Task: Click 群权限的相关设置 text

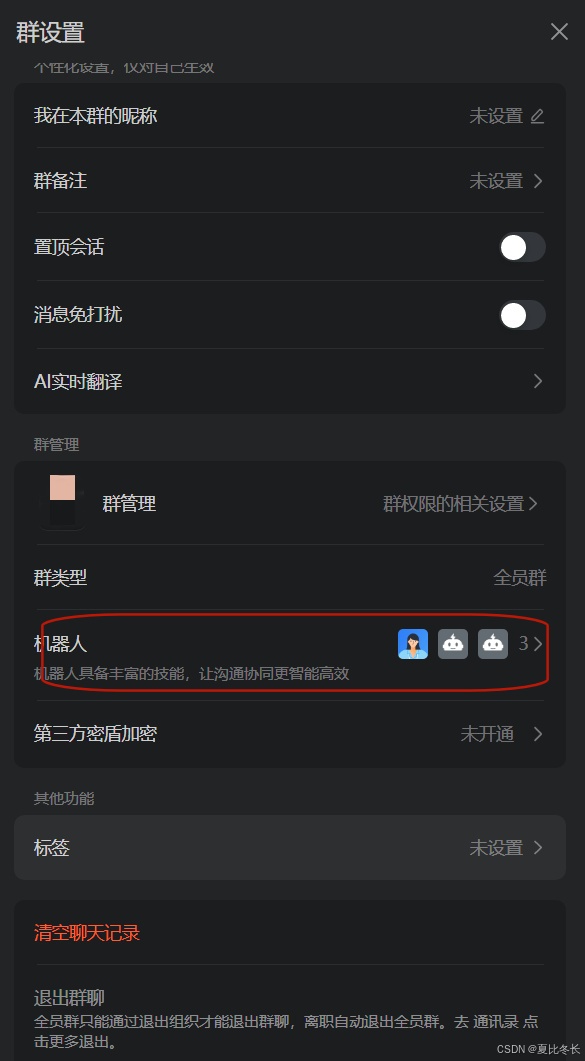Action: click(x=454, y=503)
